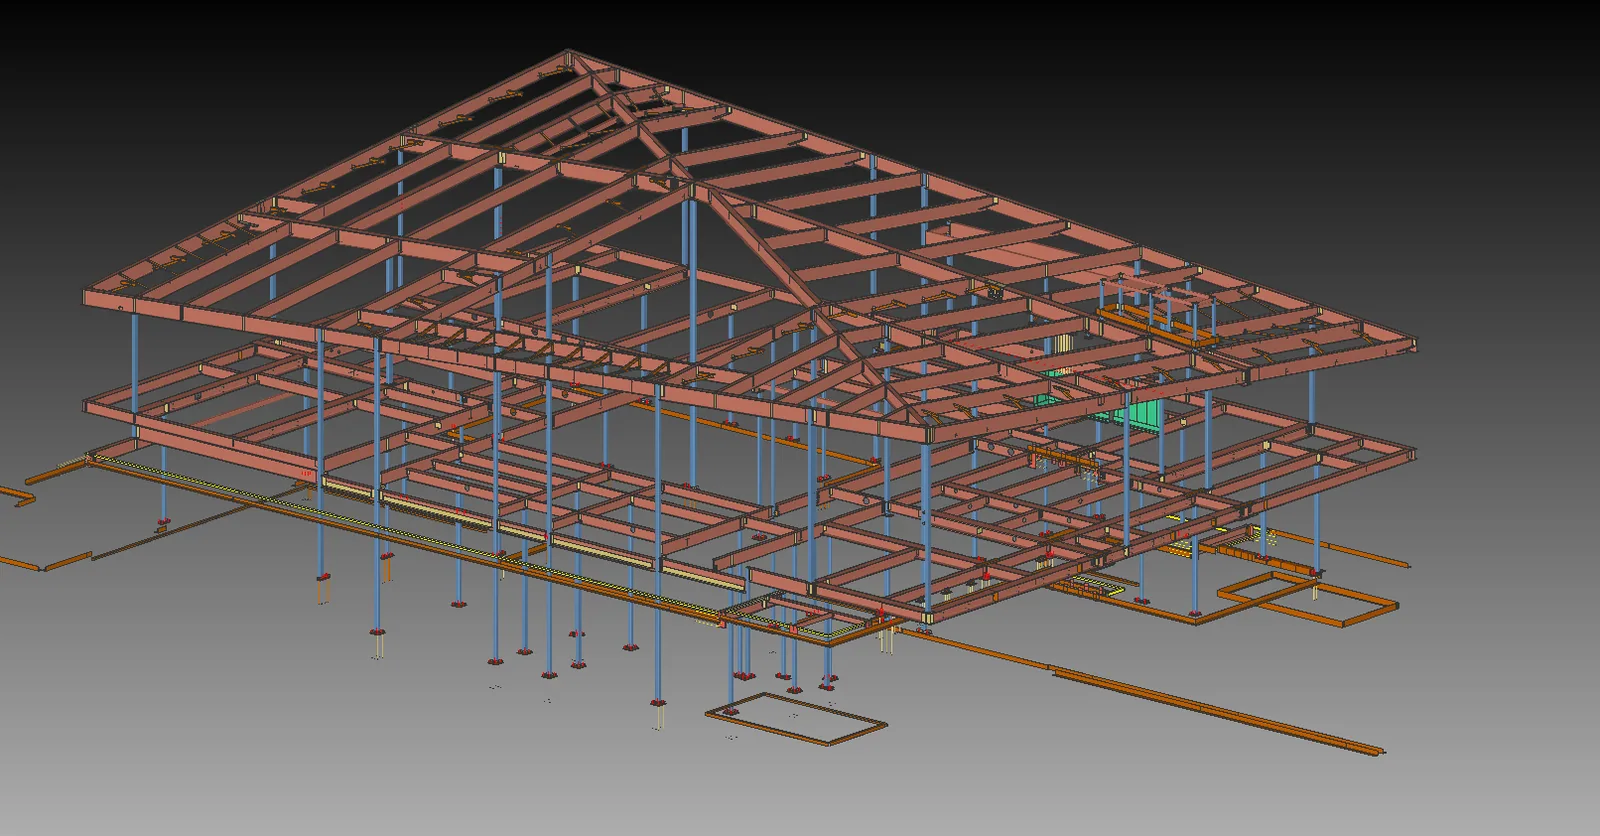Select the isolated rectangular footing frame at the front of the model
Viewport: 1600px width, 836px height.
pyautogui.click(x=796, y=720)
